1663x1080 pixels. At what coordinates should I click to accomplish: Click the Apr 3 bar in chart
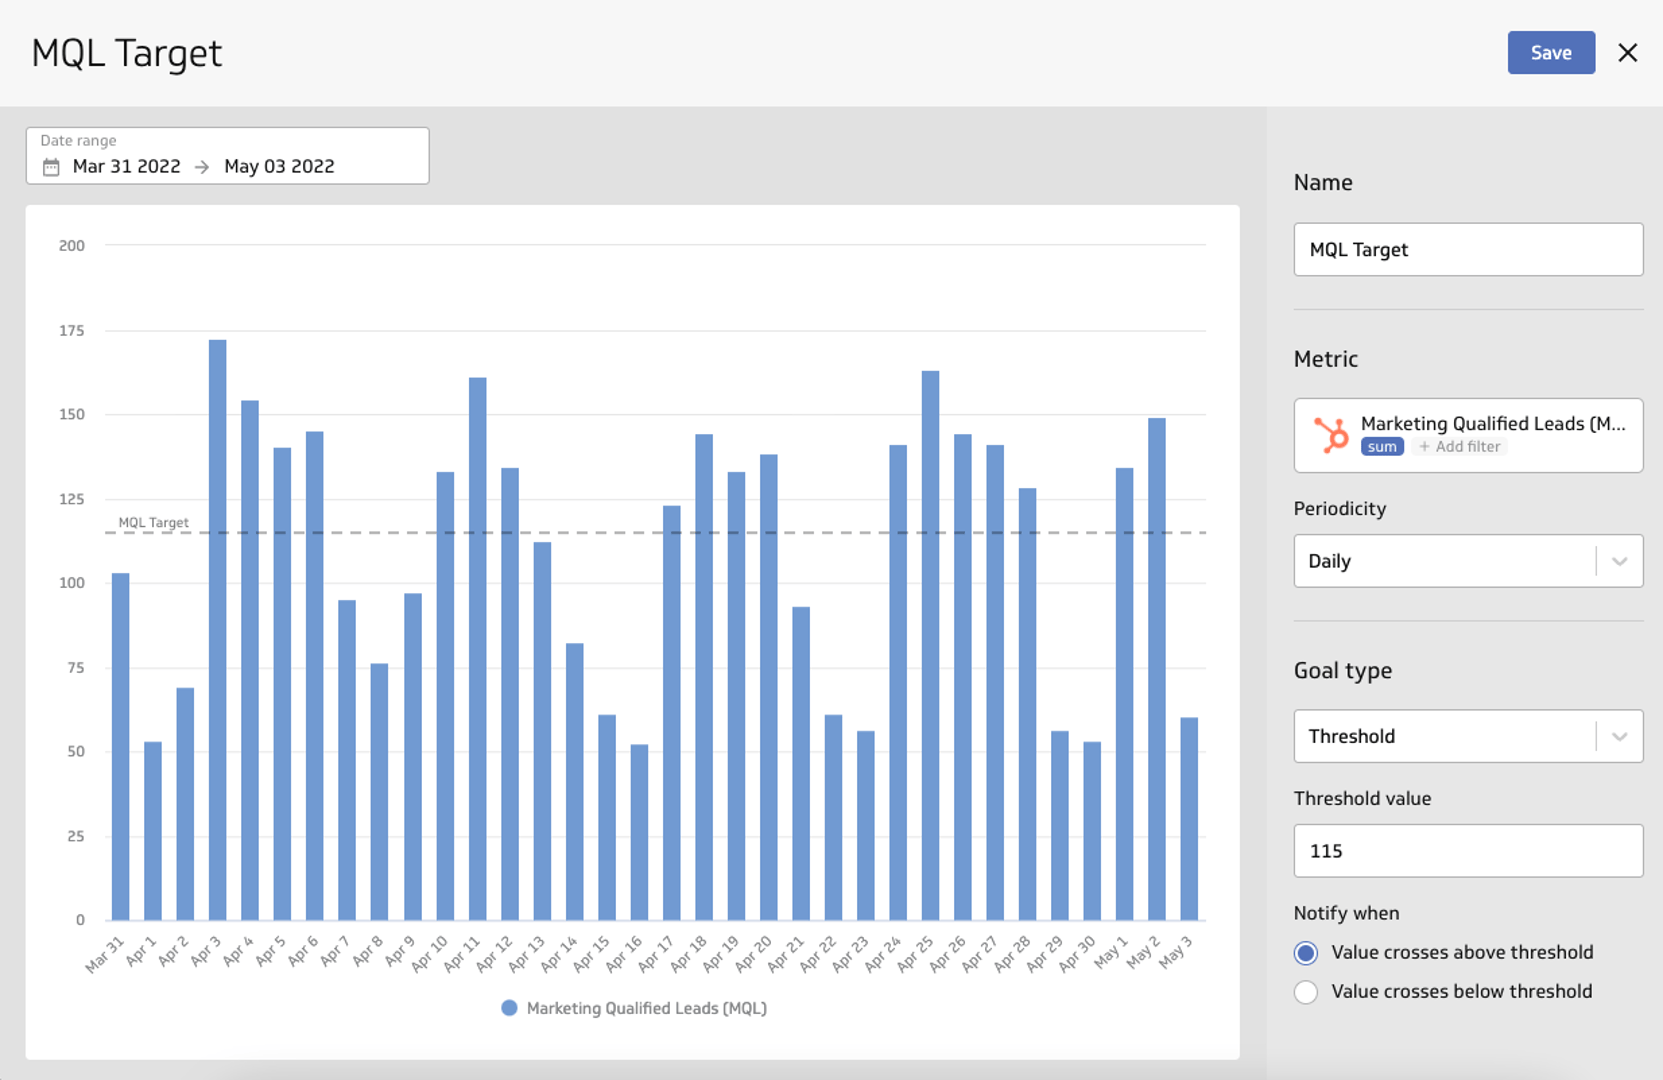pos(217,630)
